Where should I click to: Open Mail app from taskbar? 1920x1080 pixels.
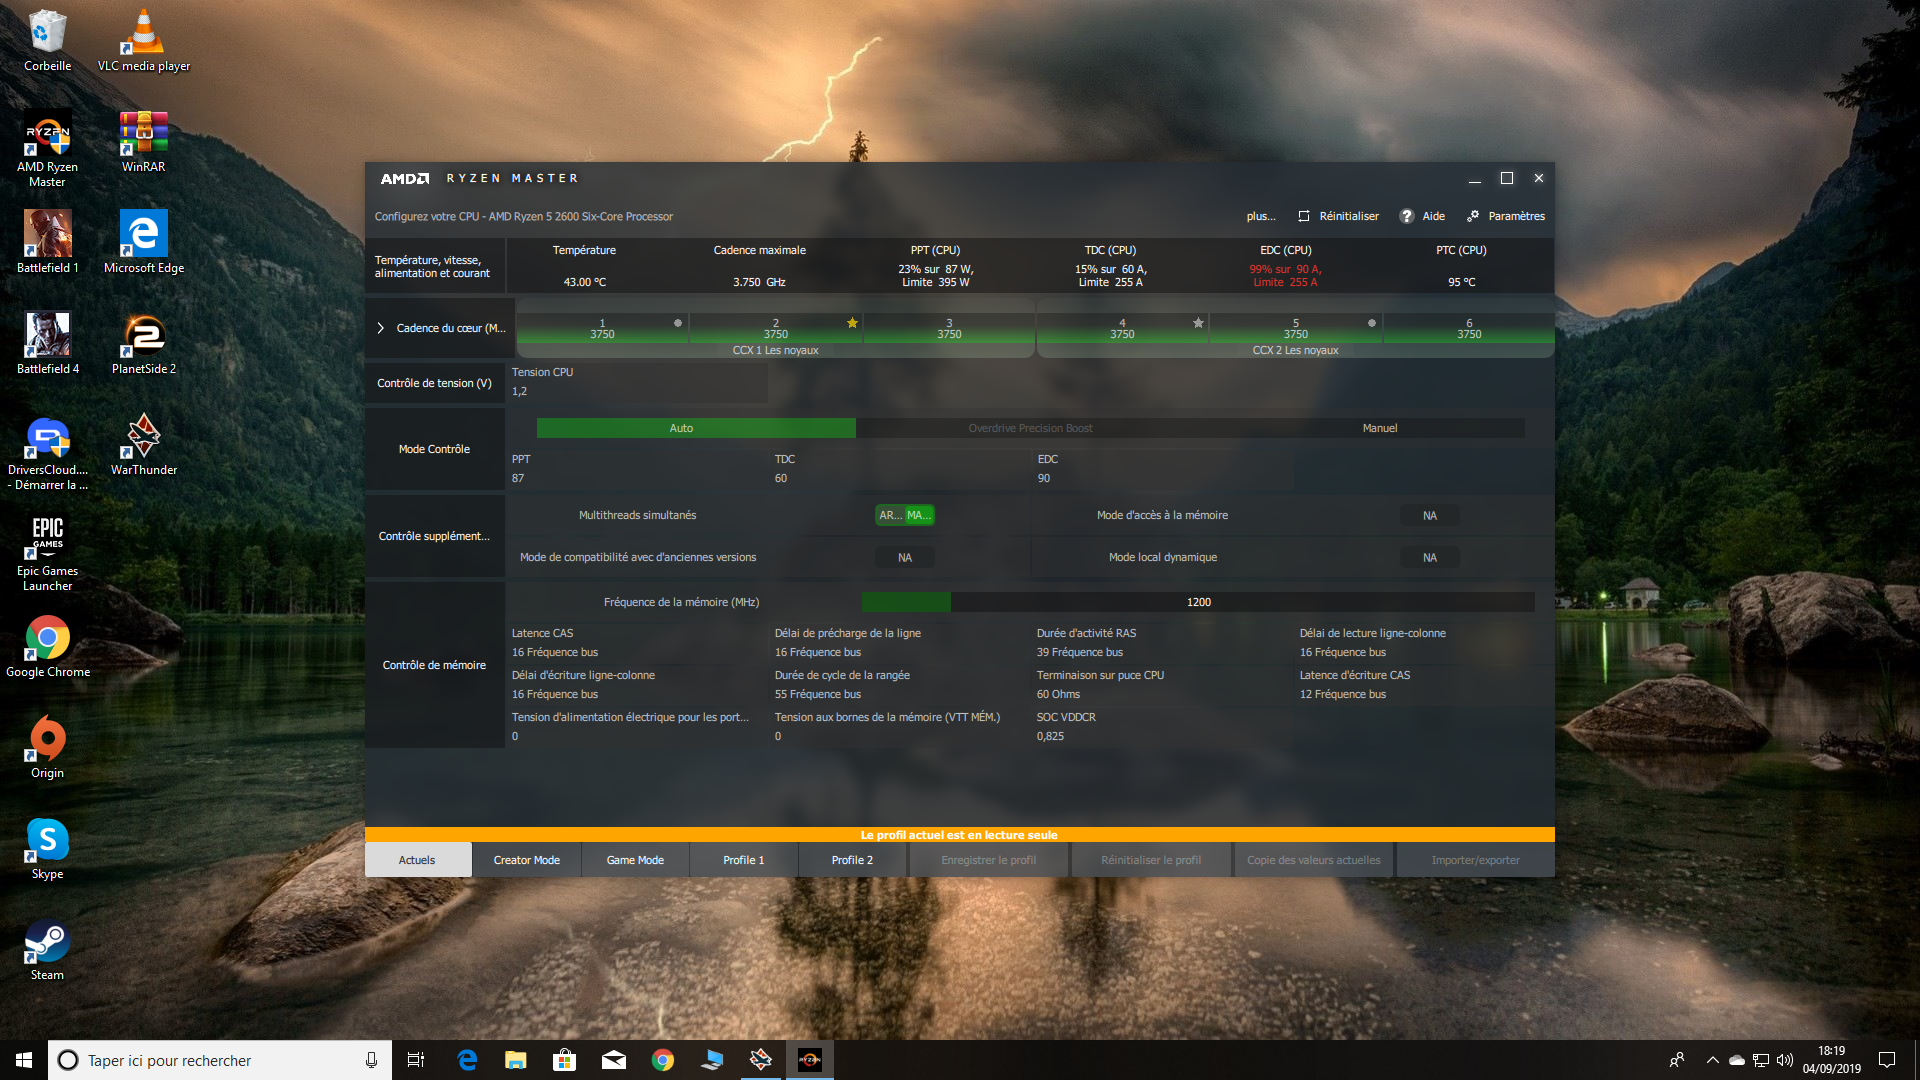[x=613, y=1060]
